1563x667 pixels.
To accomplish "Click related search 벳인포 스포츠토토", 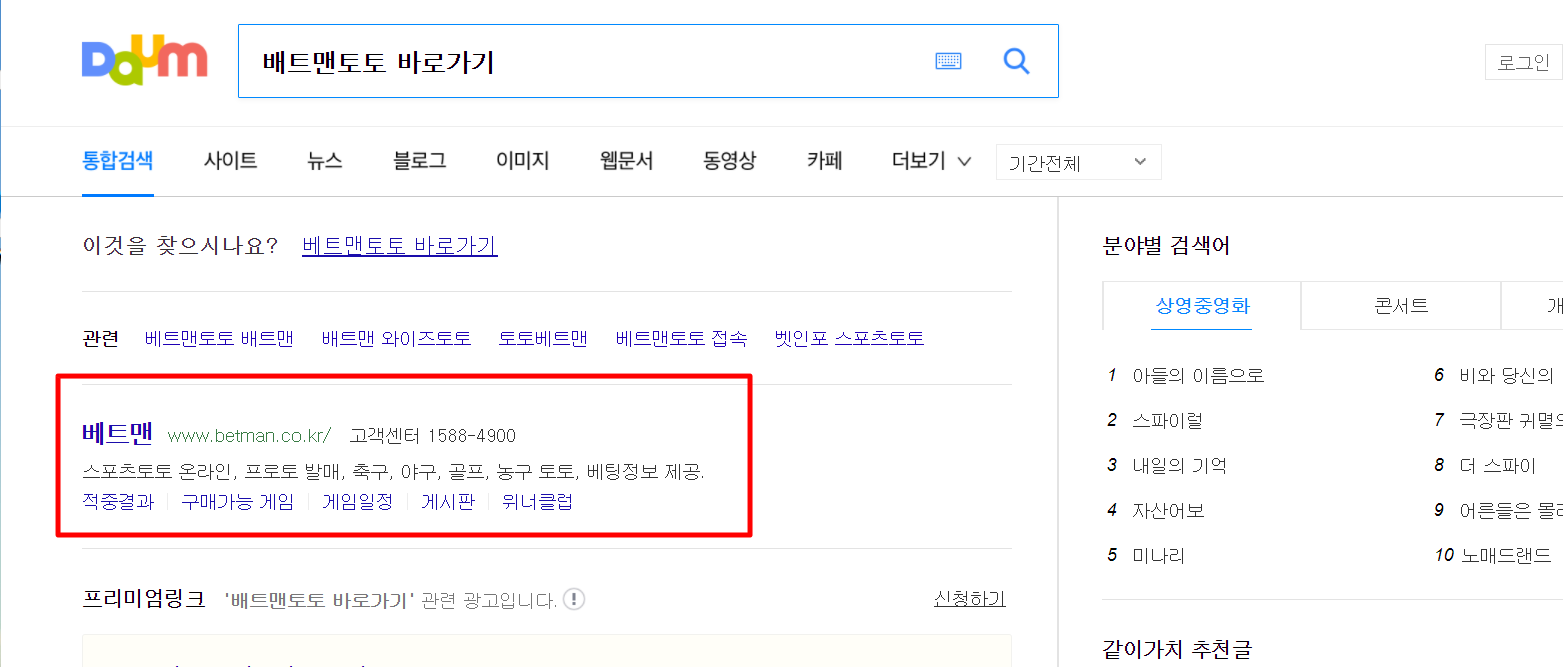I will (x=850, y=339).
